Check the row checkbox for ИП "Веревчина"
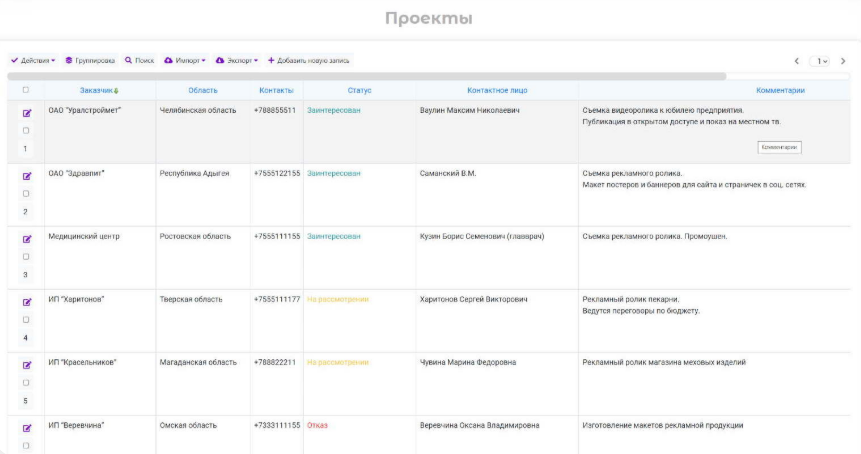Screen dimensions: 861x454 pos(26,446)
